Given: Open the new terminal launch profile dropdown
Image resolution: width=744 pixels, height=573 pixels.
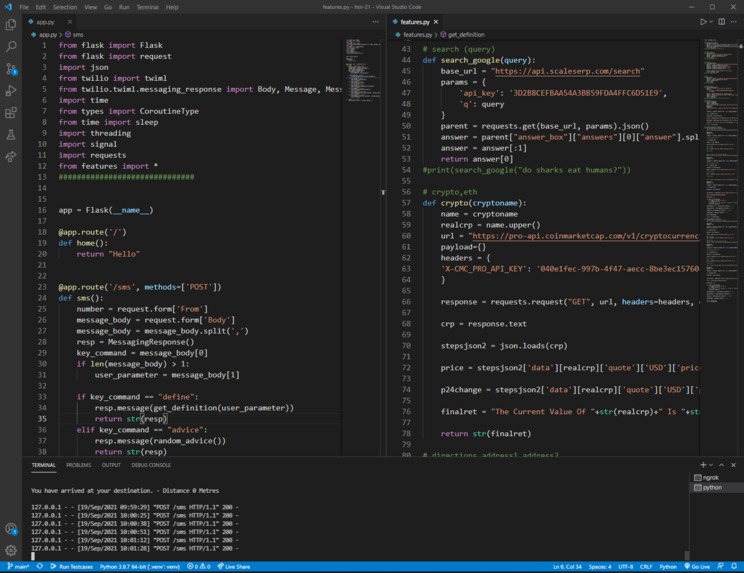Looking at the screenshot, I should [713, 465].
